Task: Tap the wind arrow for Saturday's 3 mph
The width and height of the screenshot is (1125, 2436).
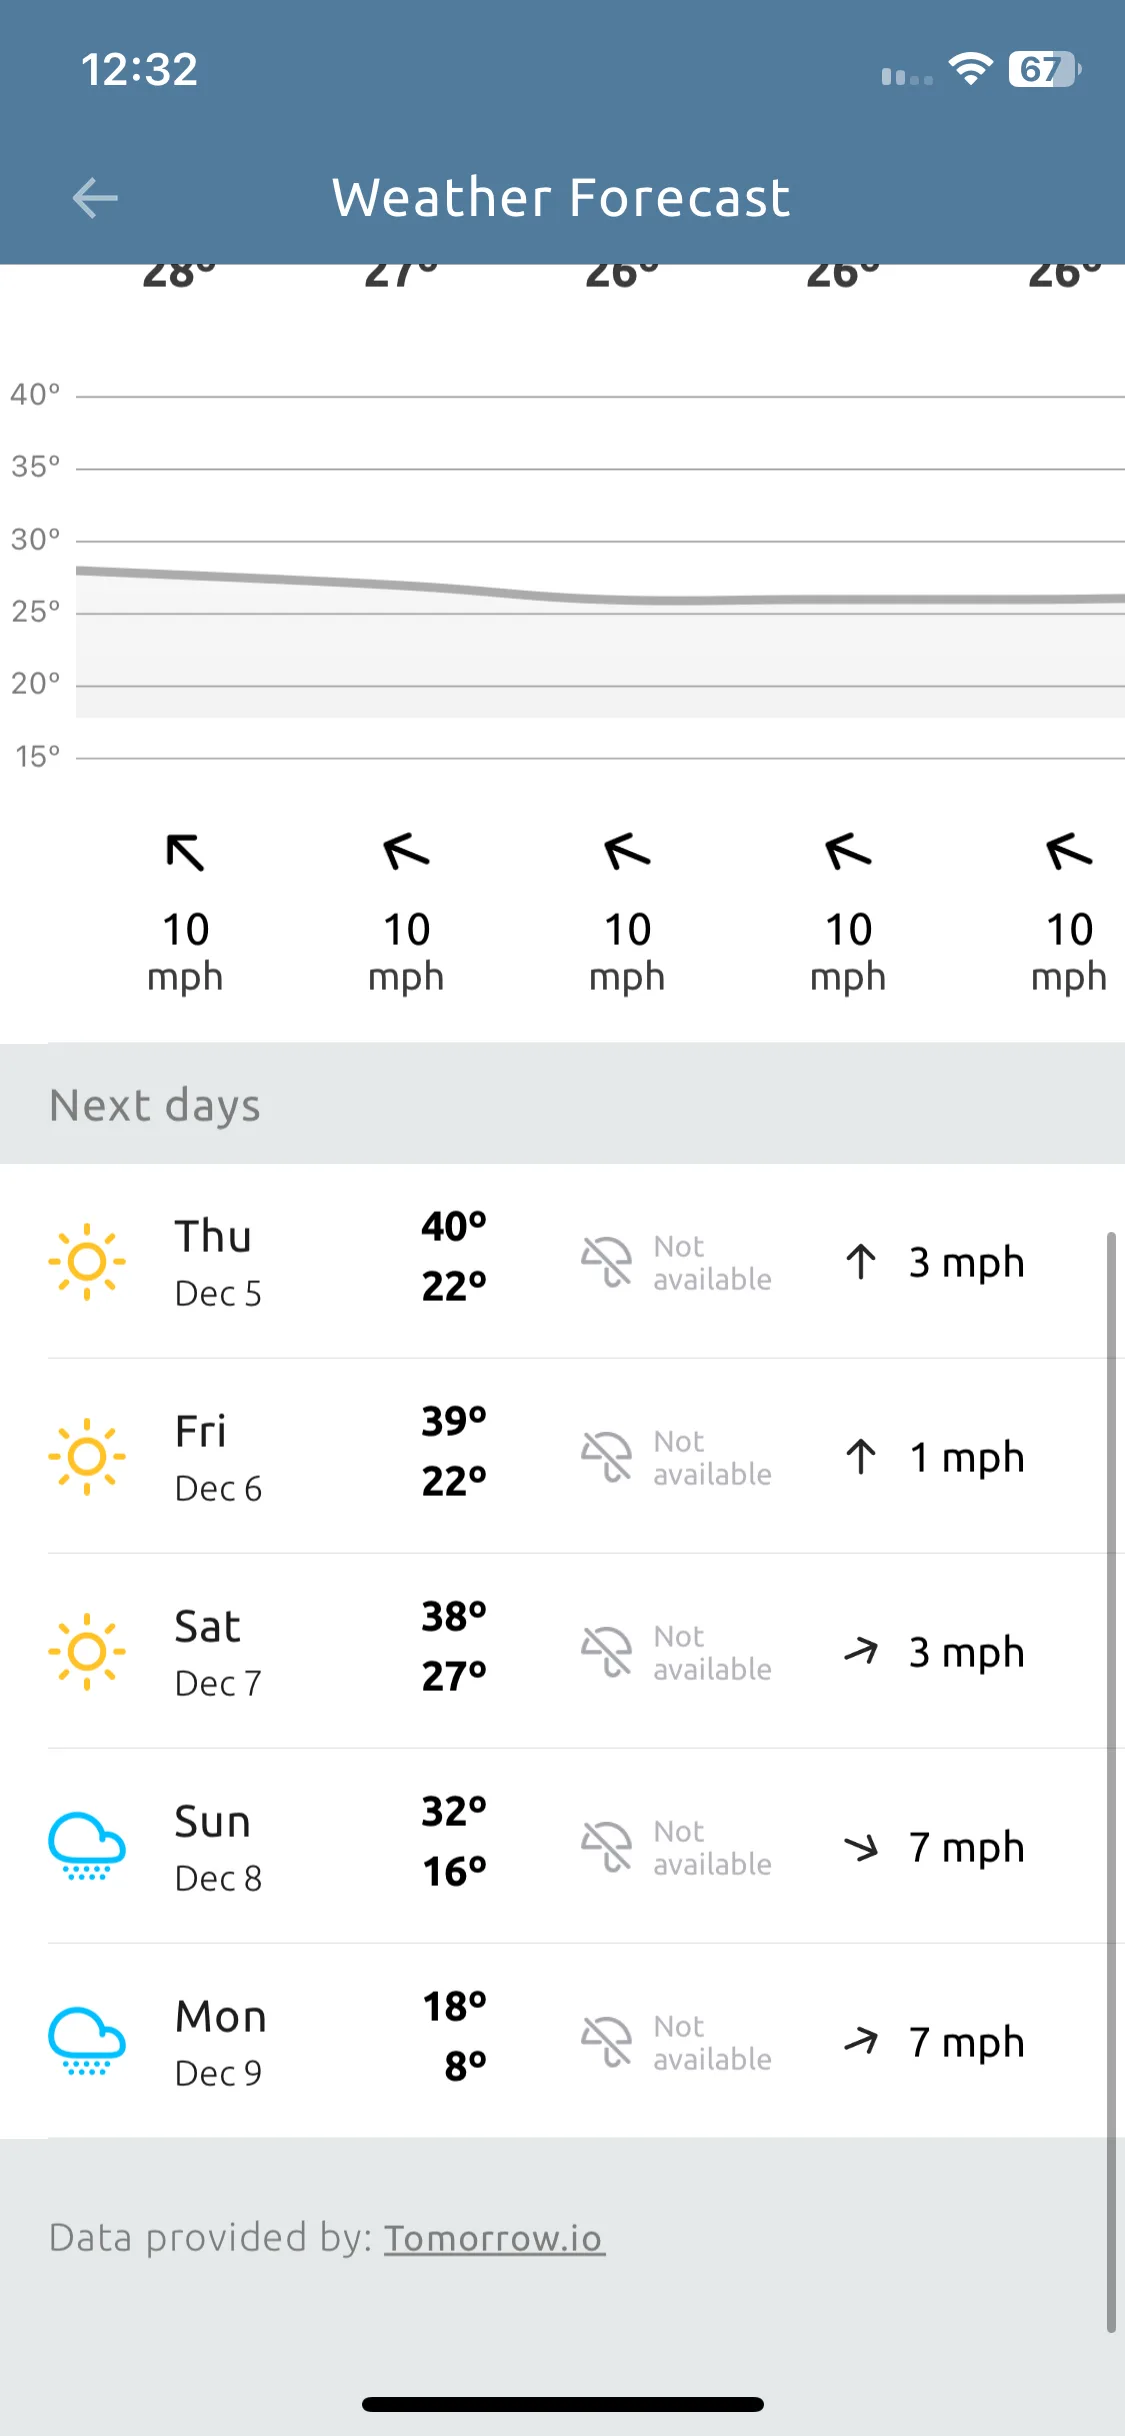Action: [861, 1651]
